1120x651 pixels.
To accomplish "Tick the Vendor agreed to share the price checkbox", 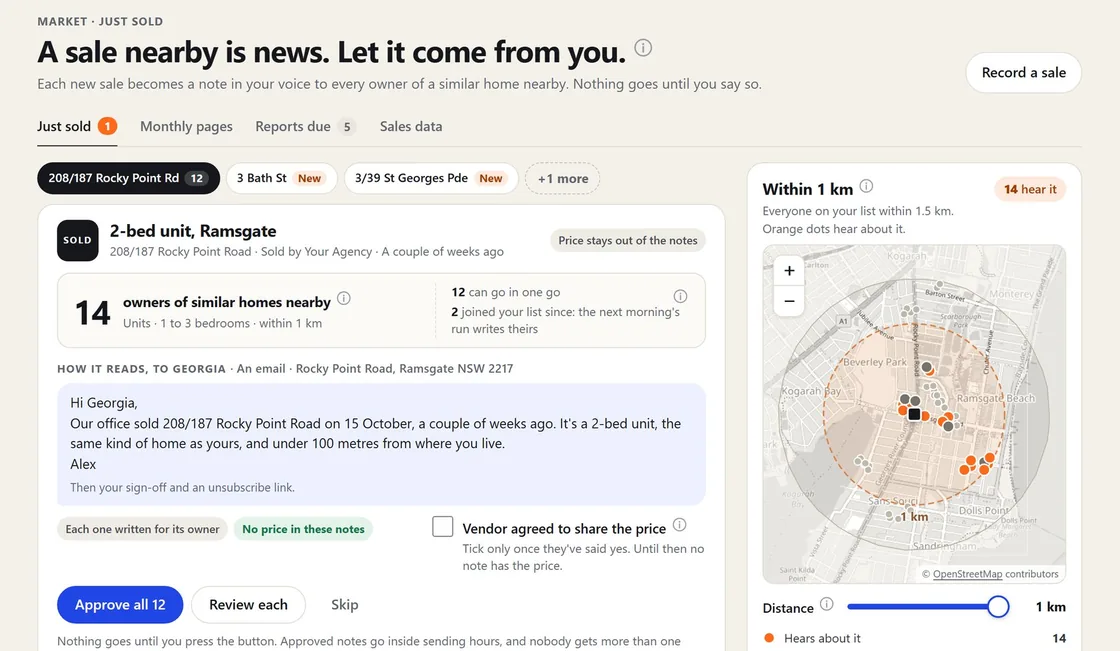I will click(443, 527).
